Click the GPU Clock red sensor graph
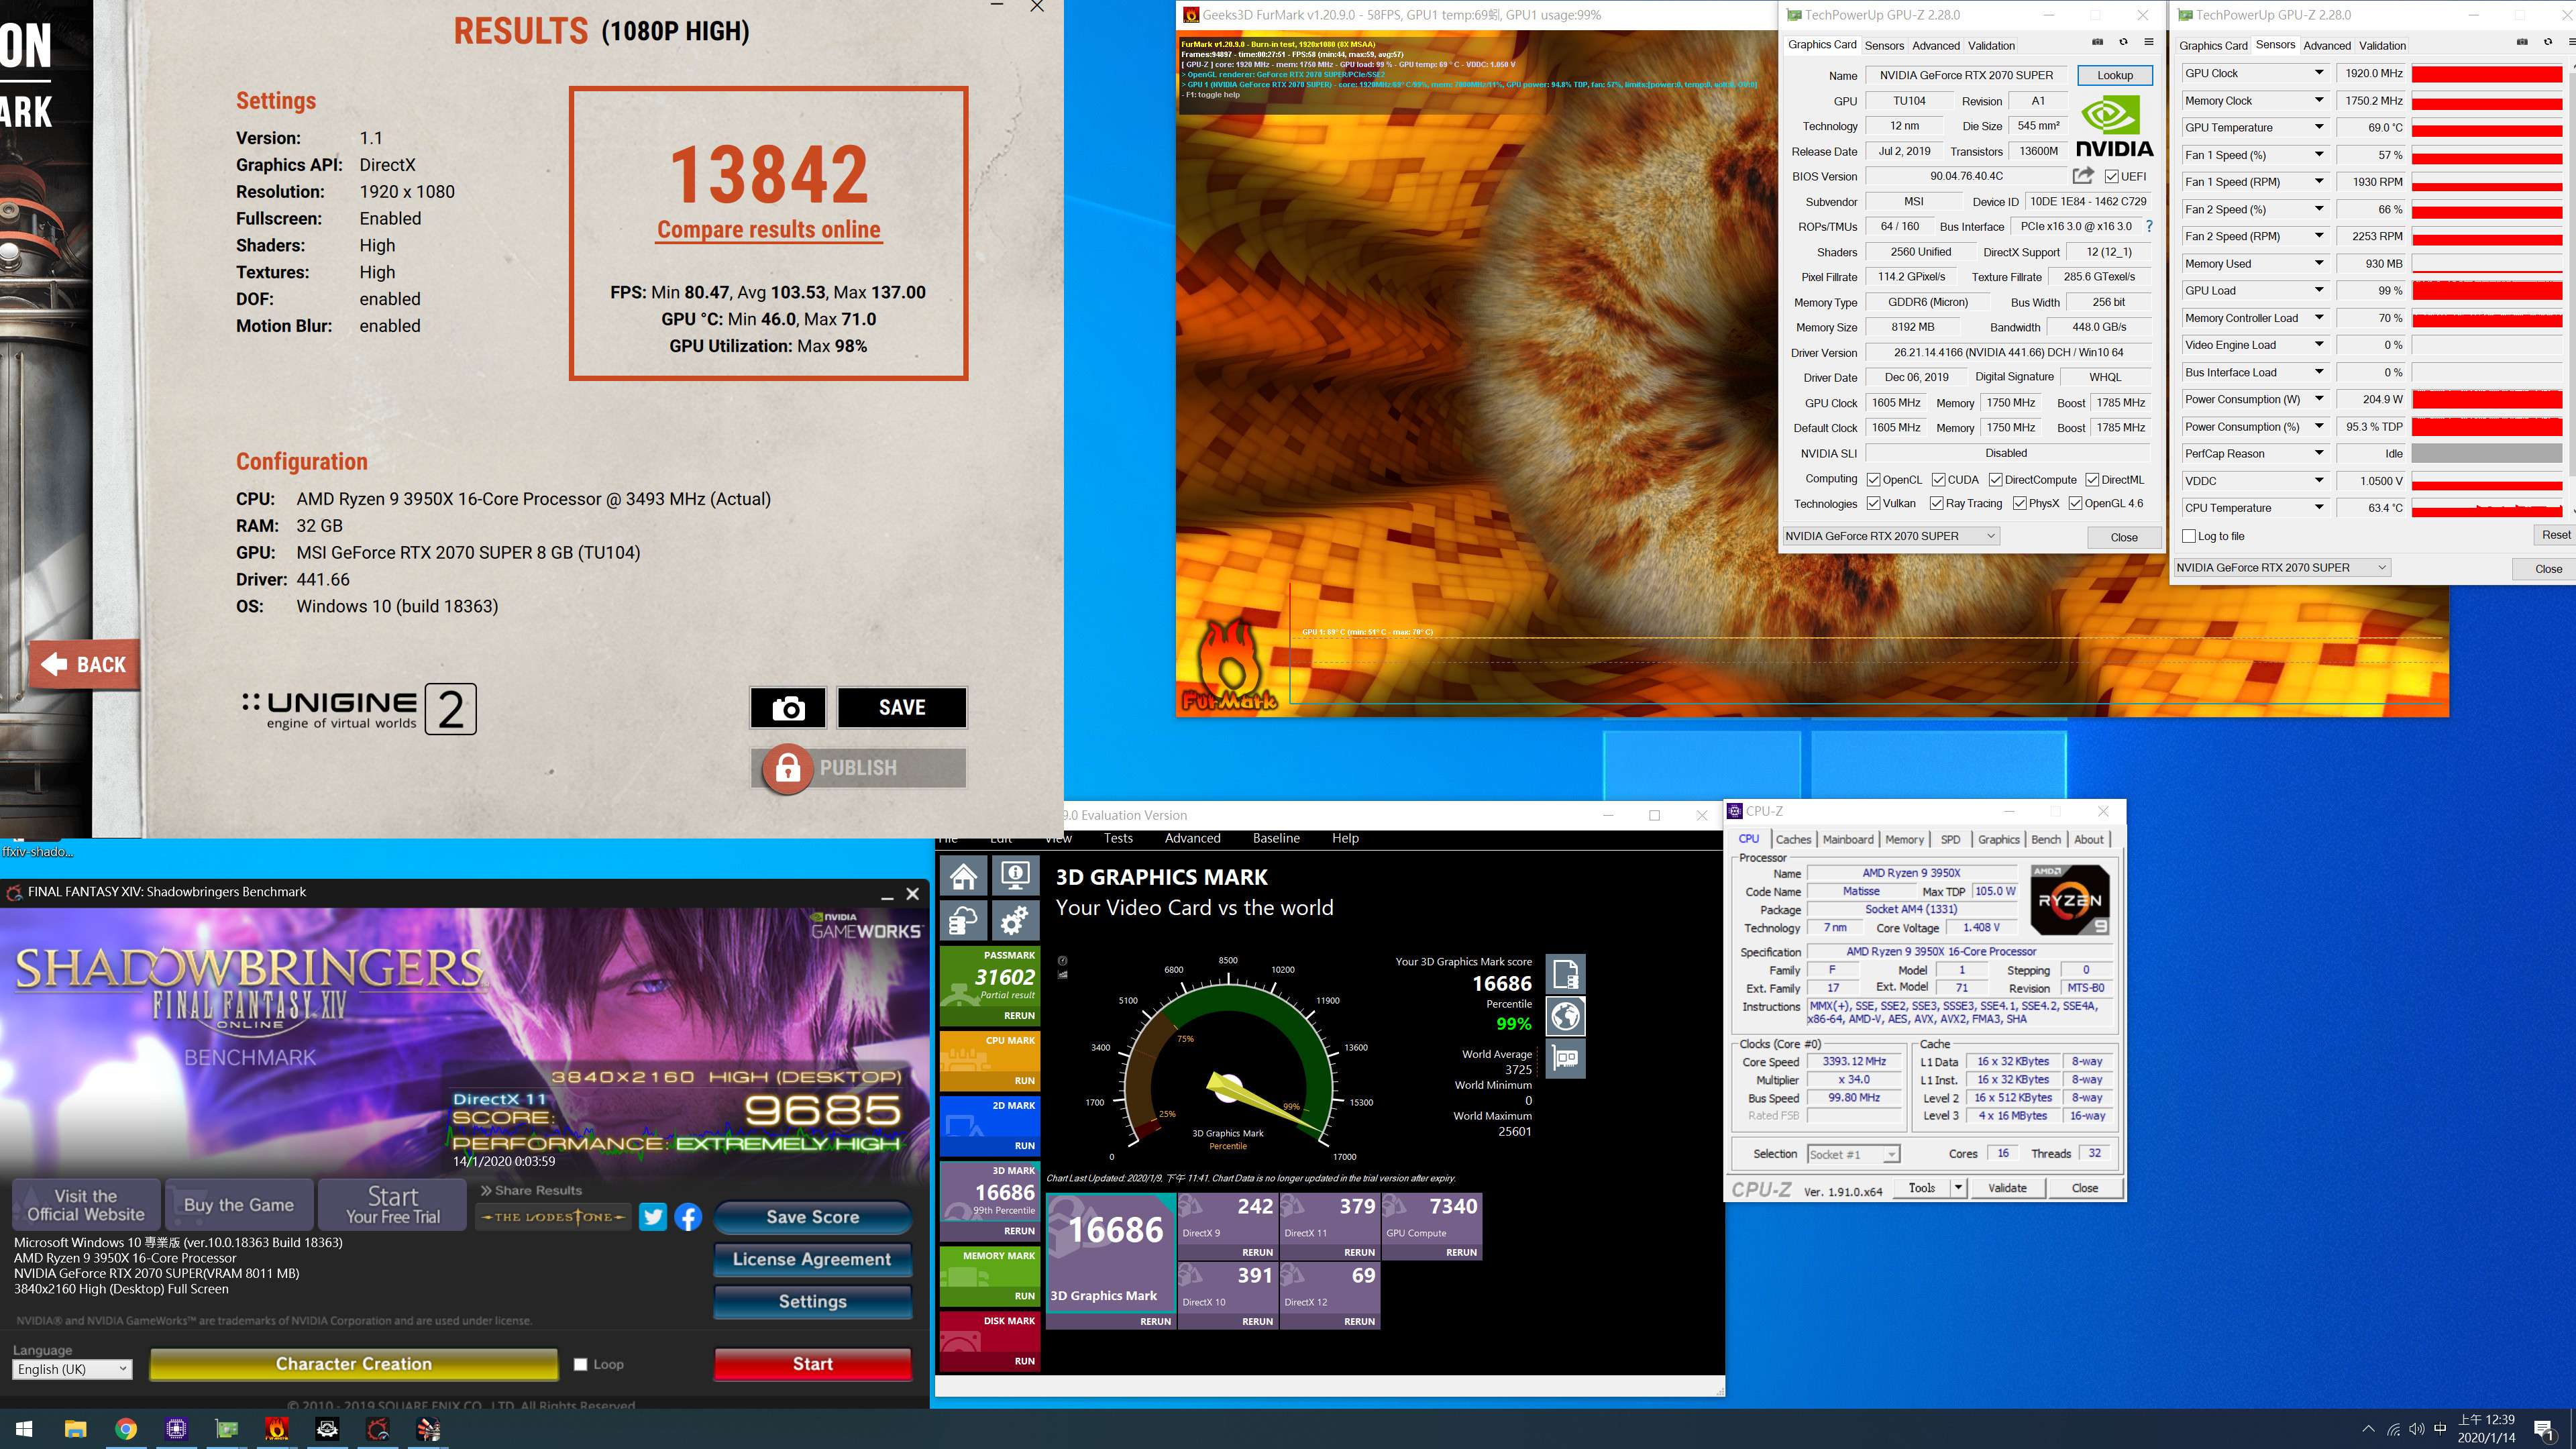This screenshot has width=2576, height=1449. point(2487,73)
